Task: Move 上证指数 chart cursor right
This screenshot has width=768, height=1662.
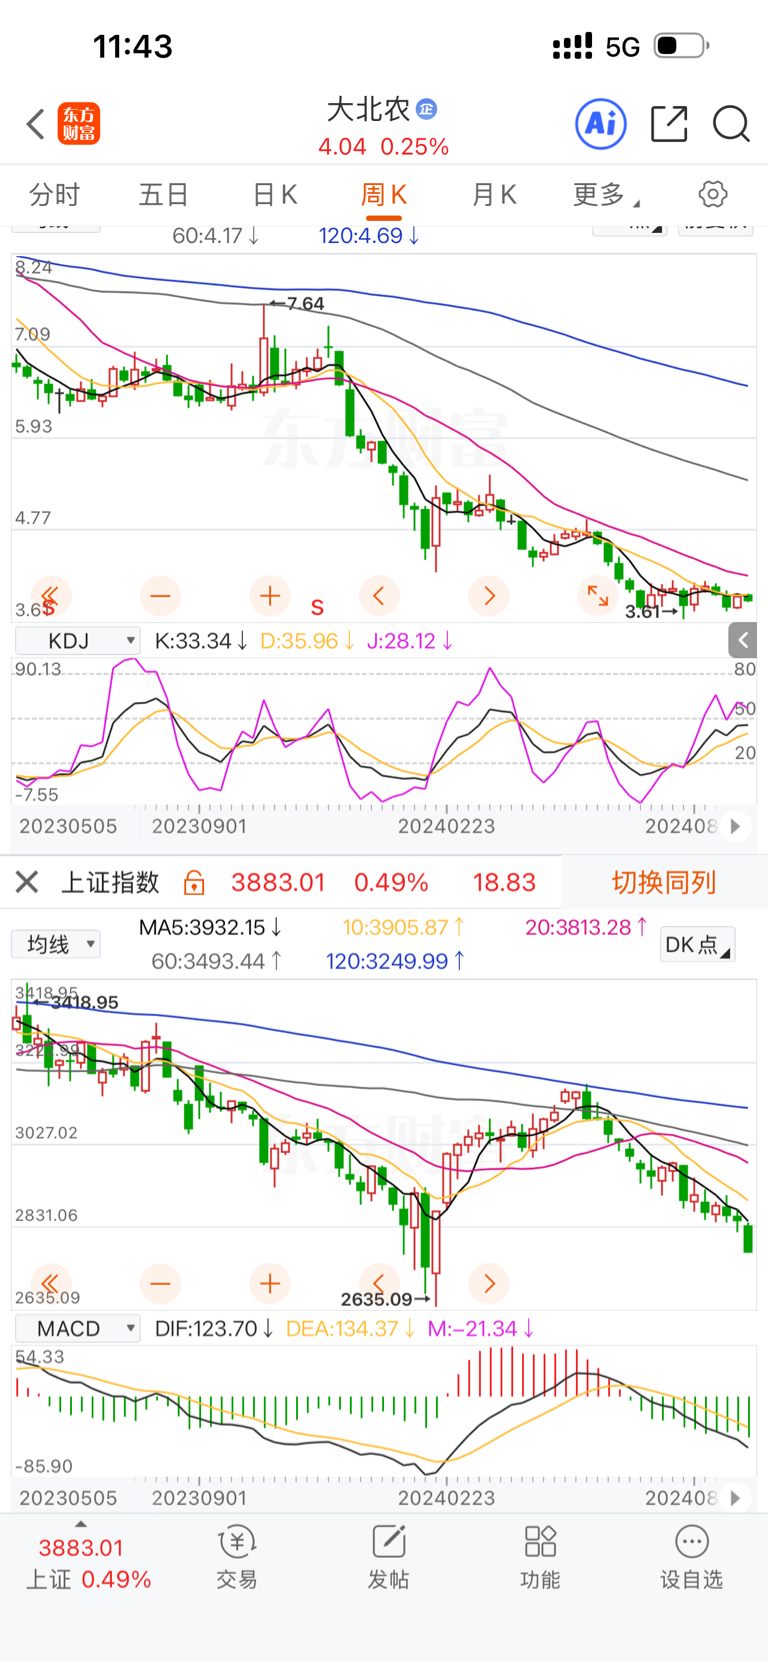Action: click(x=489, y=1283)
